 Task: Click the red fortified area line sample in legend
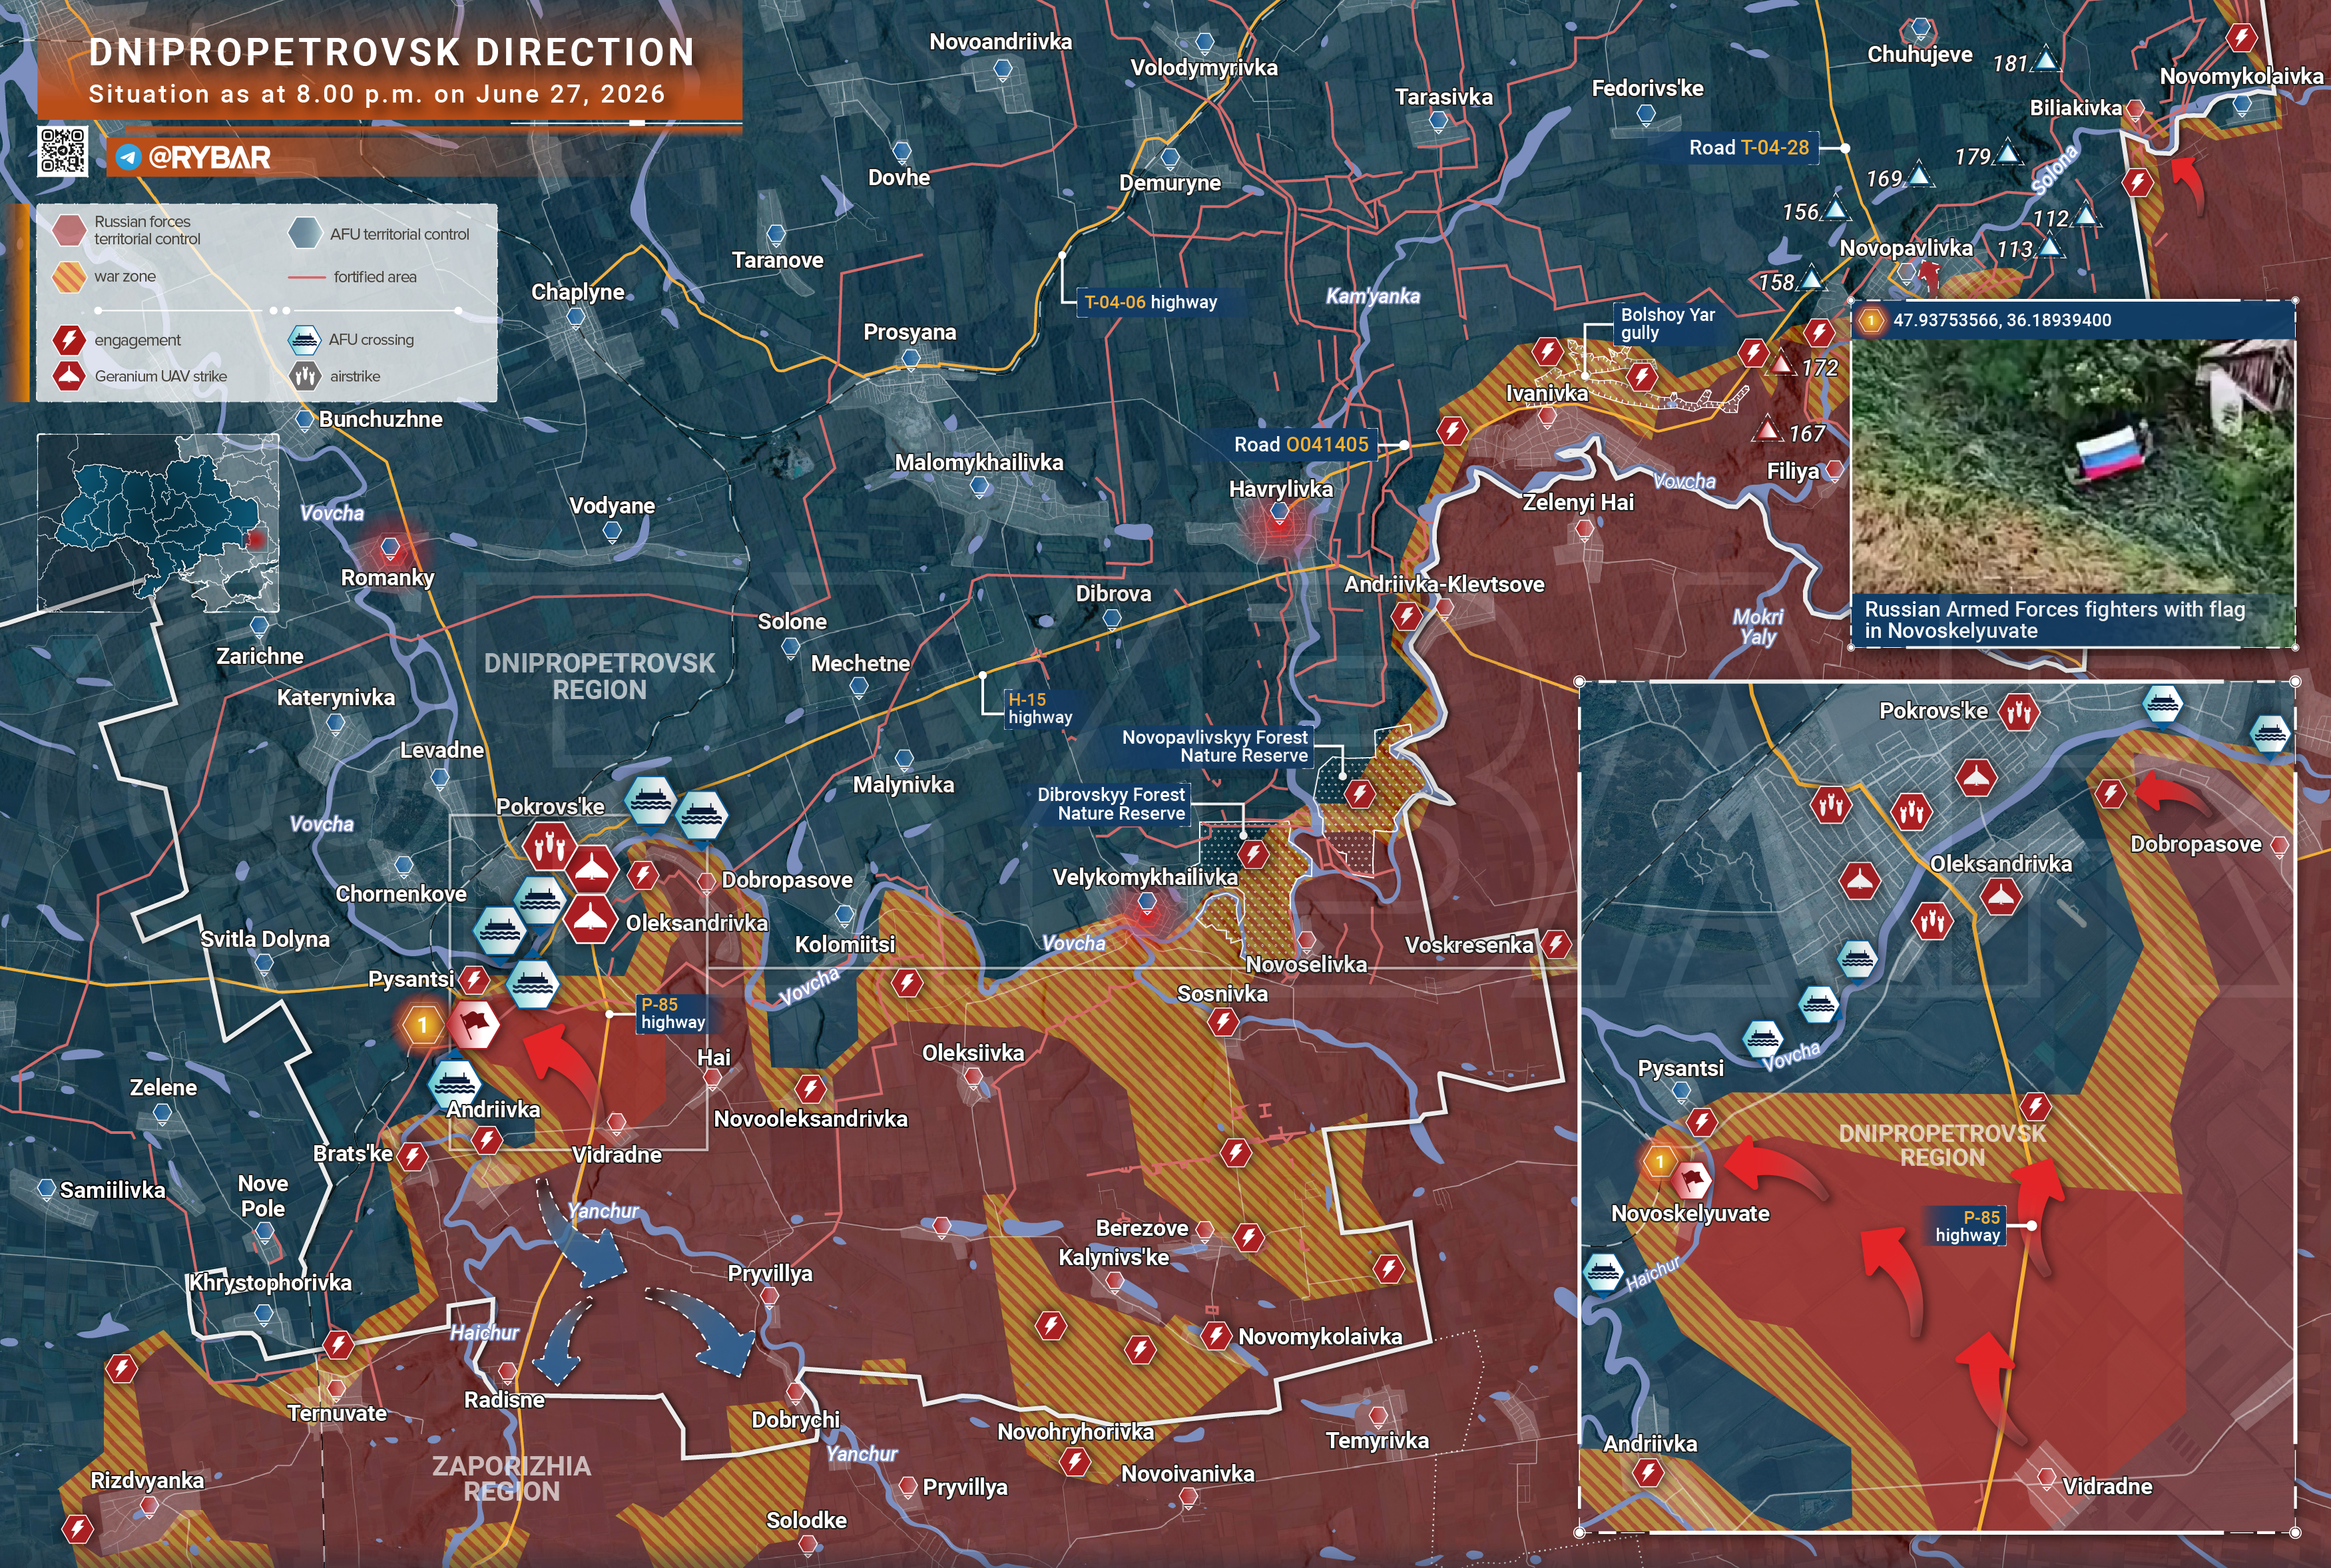pos(306,277)
